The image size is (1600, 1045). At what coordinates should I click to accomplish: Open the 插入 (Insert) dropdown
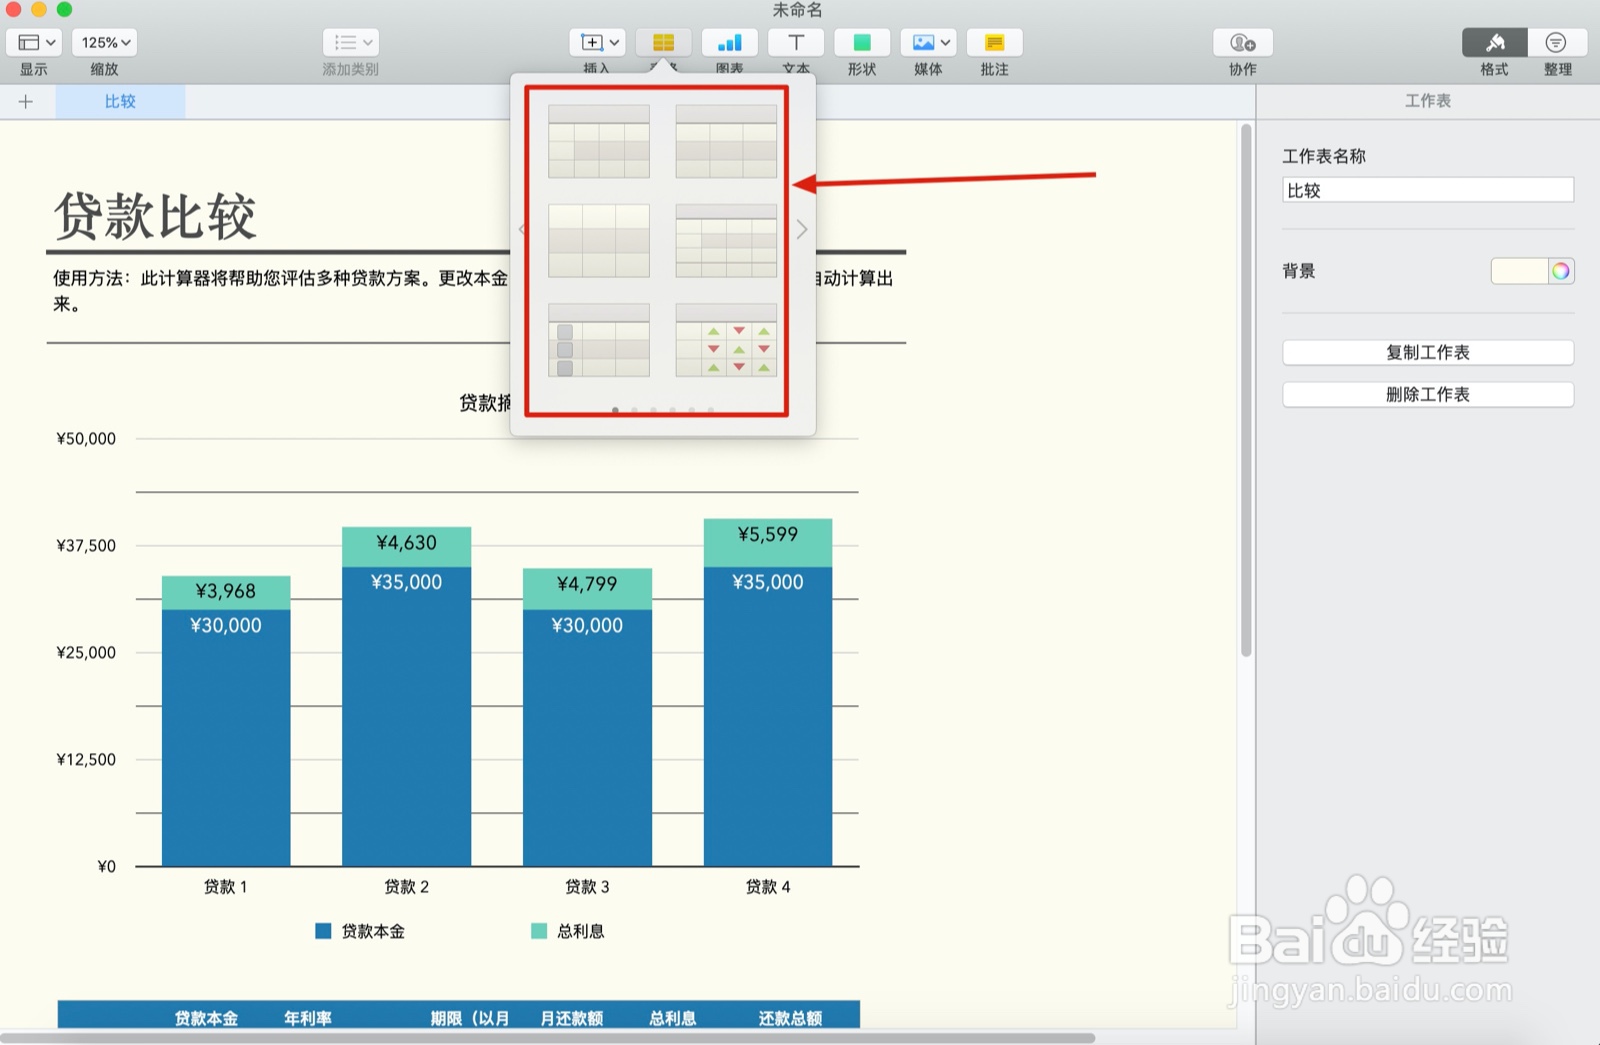(597, 43)
